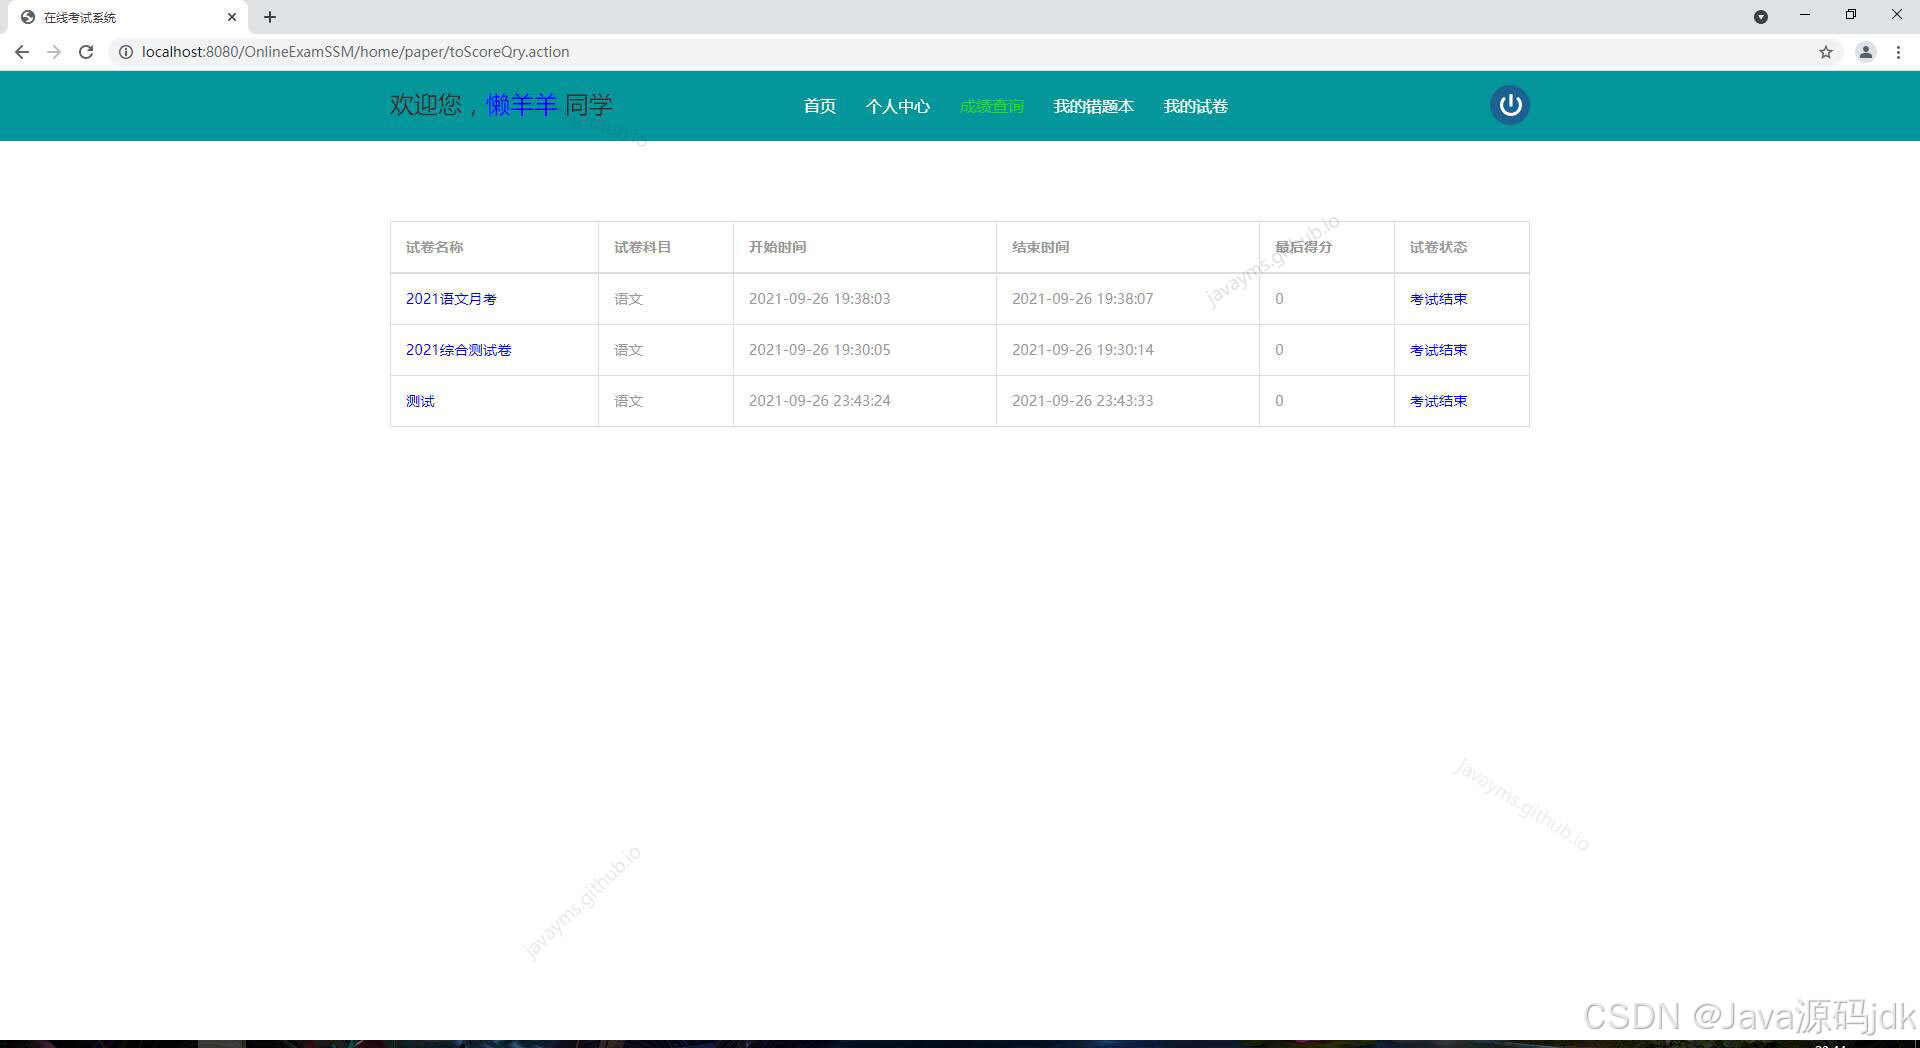Click 语文 subject in 2021综合测试卷 row

pyautogui.click(x=628, y=350)
